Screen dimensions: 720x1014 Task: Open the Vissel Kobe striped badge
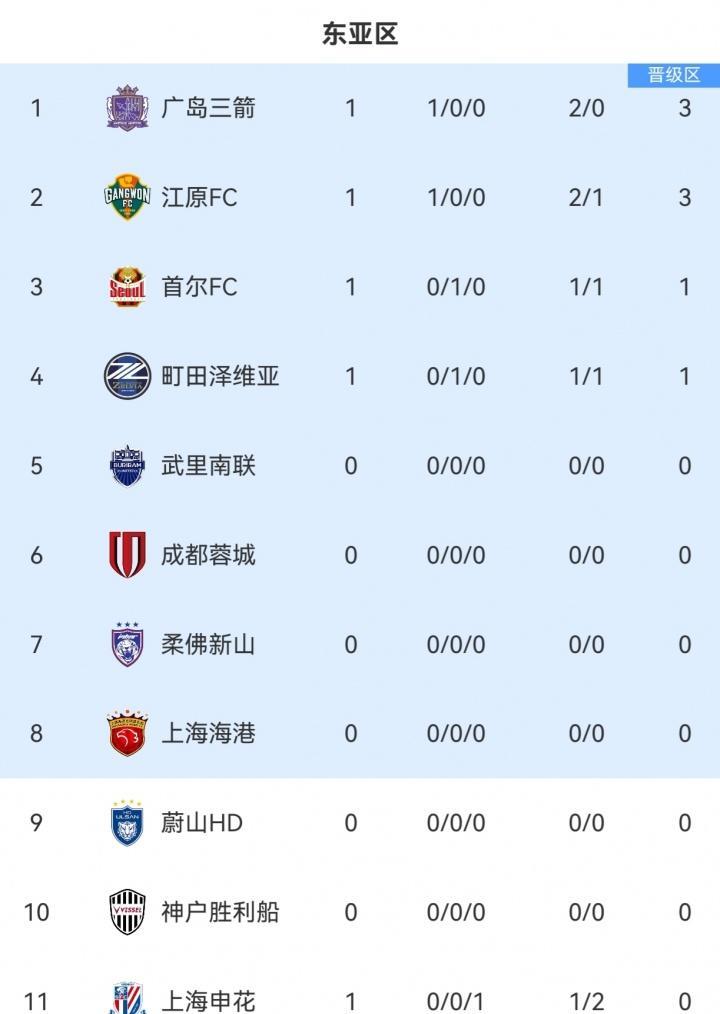click(x=127, y=912)
